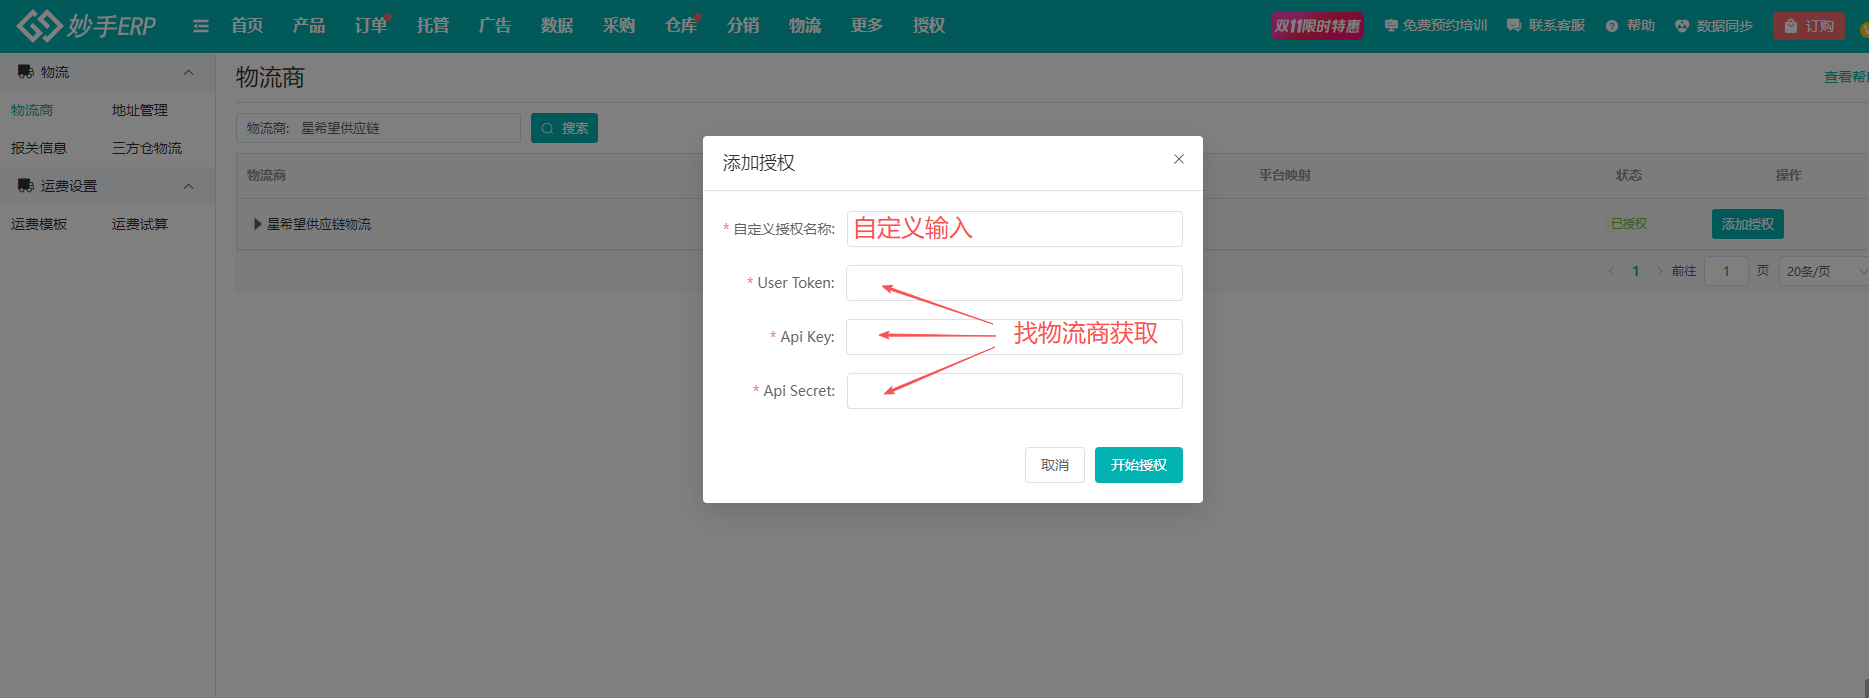The height and width of the screenshot is (698, 1869).
Task: Open 联系客服 chat icon
Action: 1514,26
